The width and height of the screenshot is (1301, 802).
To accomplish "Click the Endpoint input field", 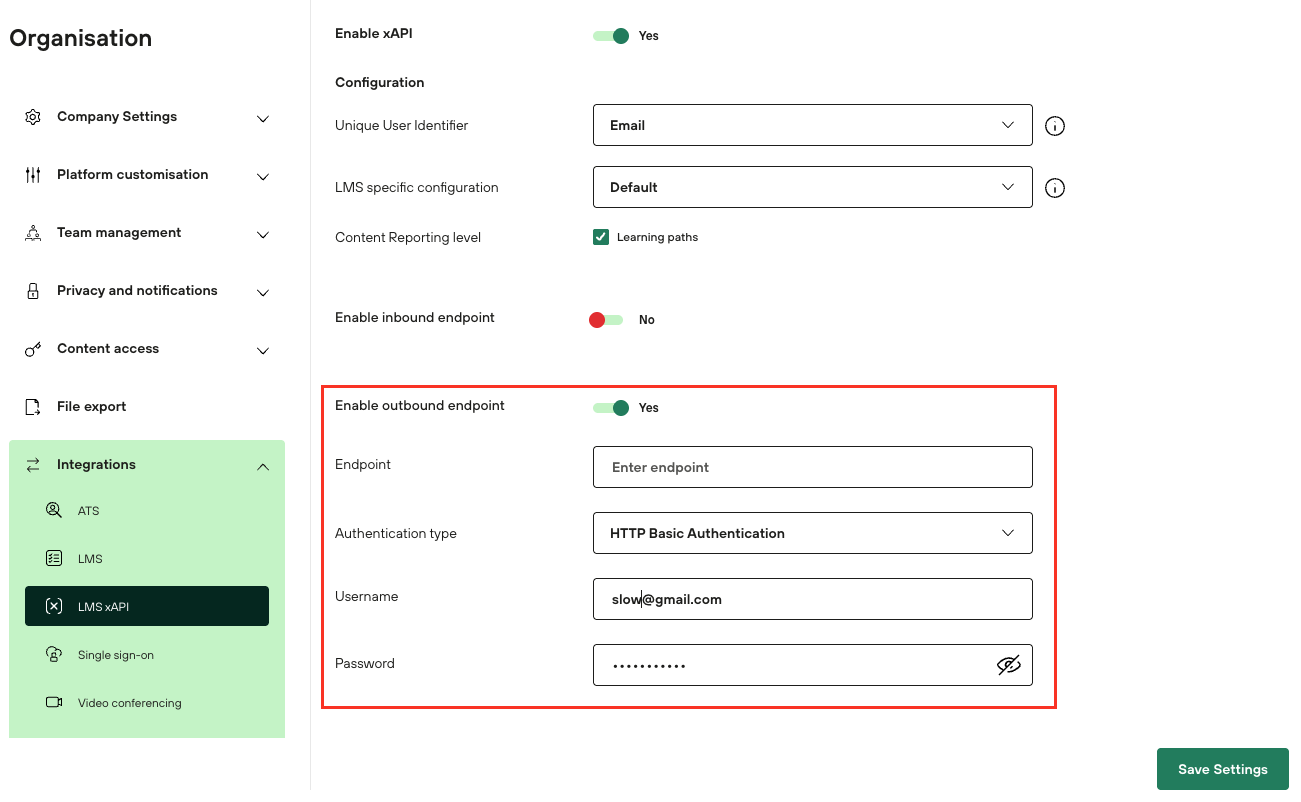I will coord(812,467).
